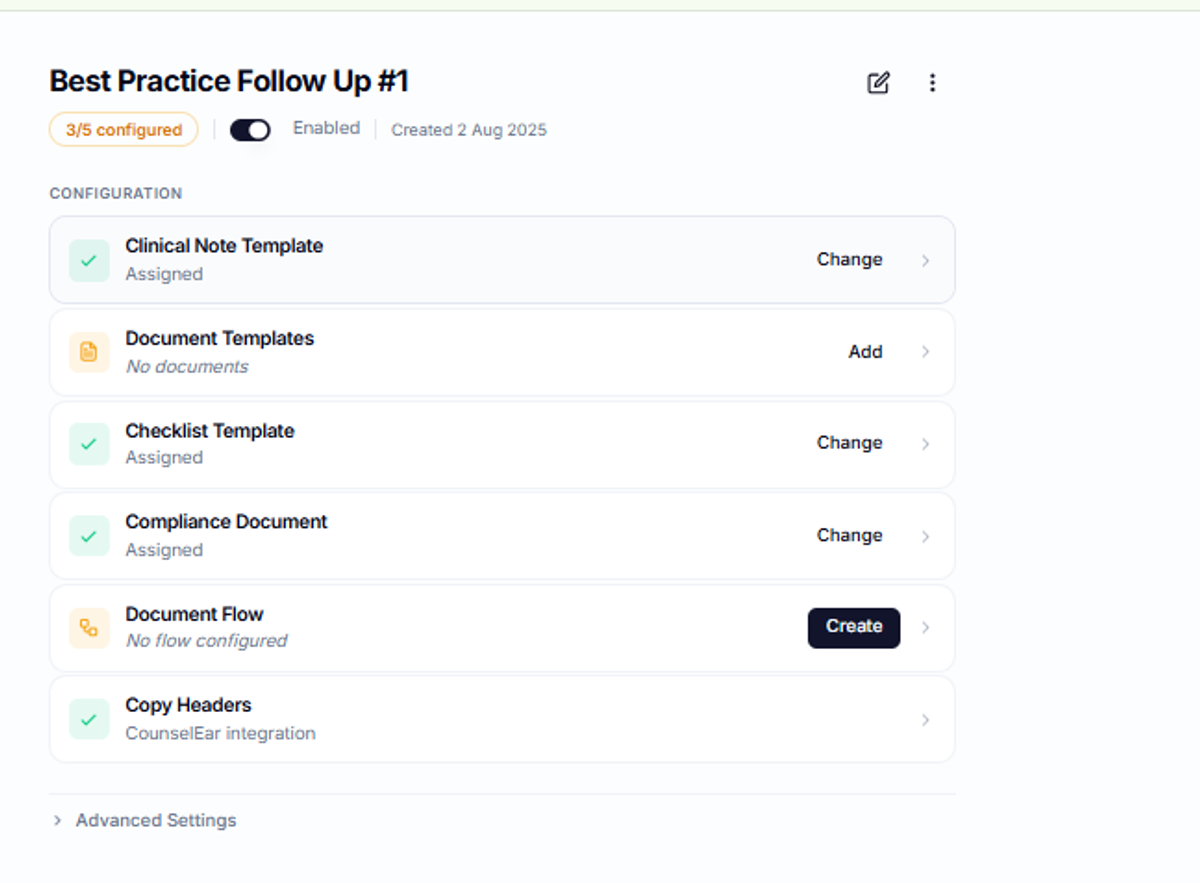This screenshot has width=1200, height=883.
Task: Click Add for Document Templates
Action: (x=865, y=351)
